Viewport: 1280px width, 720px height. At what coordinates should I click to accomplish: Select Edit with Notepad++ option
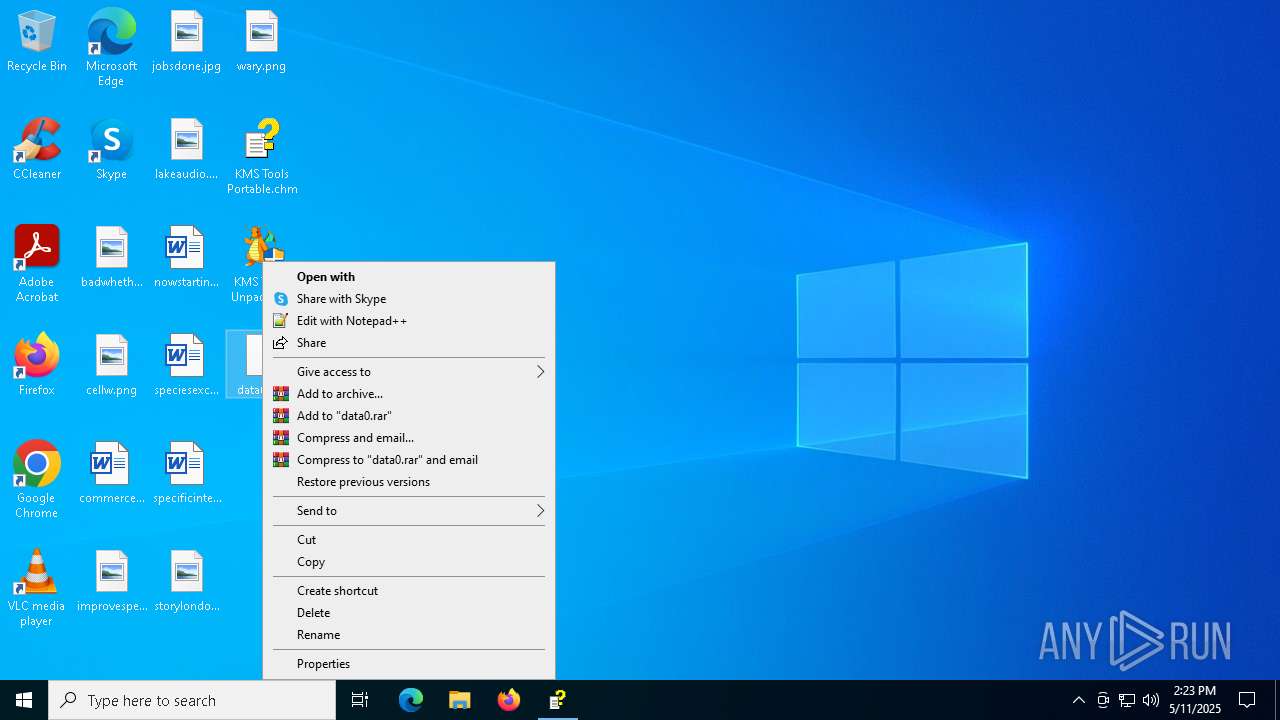tap(409, 321)
